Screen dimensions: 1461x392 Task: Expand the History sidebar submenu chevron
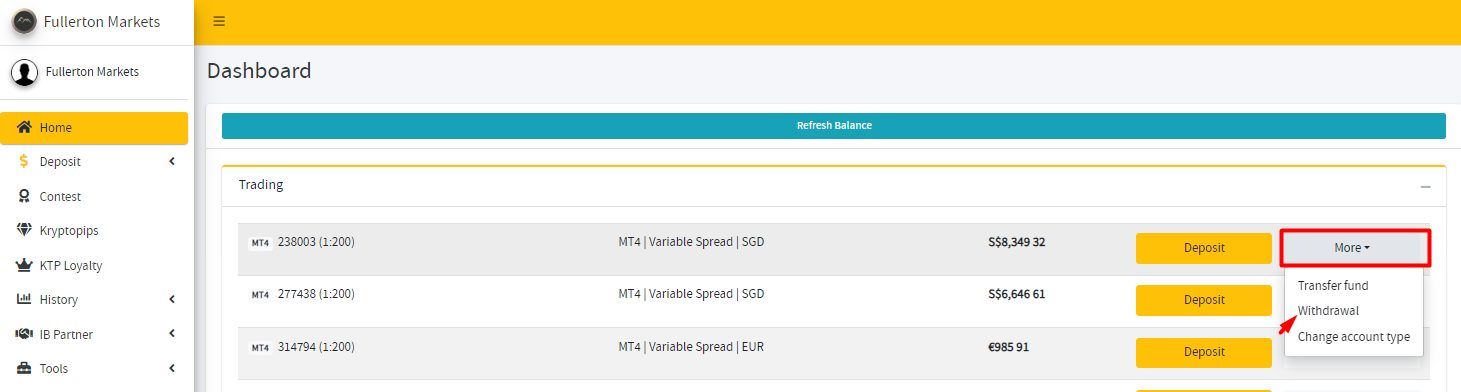[x=172, y=299]
